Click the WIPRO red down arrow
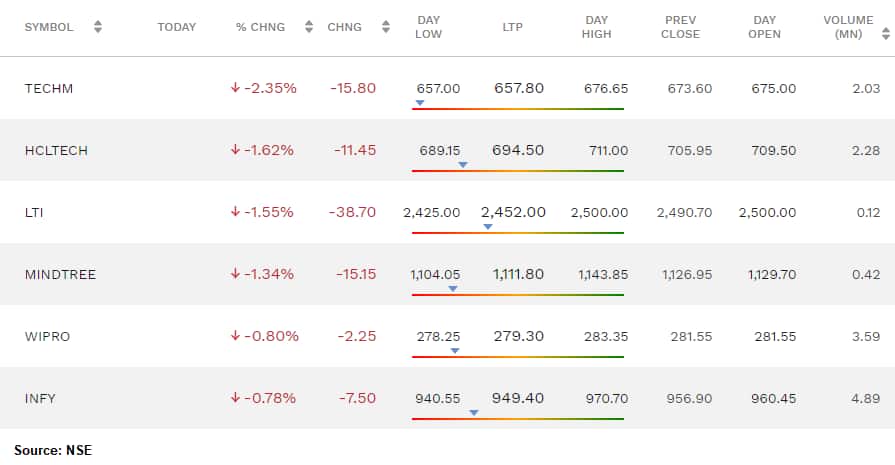This screenshot has width=895, height=465. click(x=235, y=336)
